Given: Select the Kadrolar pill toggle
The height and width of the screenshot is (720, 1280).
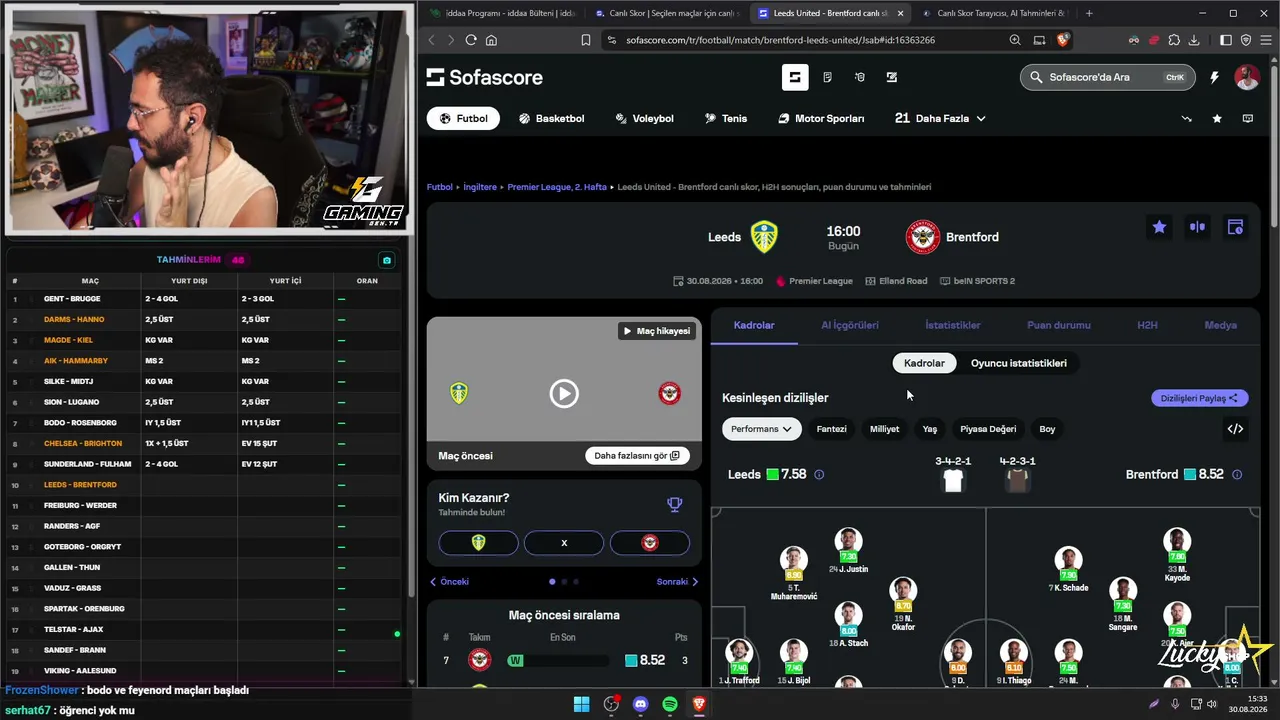Looking at the screenshot, I should coord(924,363).
